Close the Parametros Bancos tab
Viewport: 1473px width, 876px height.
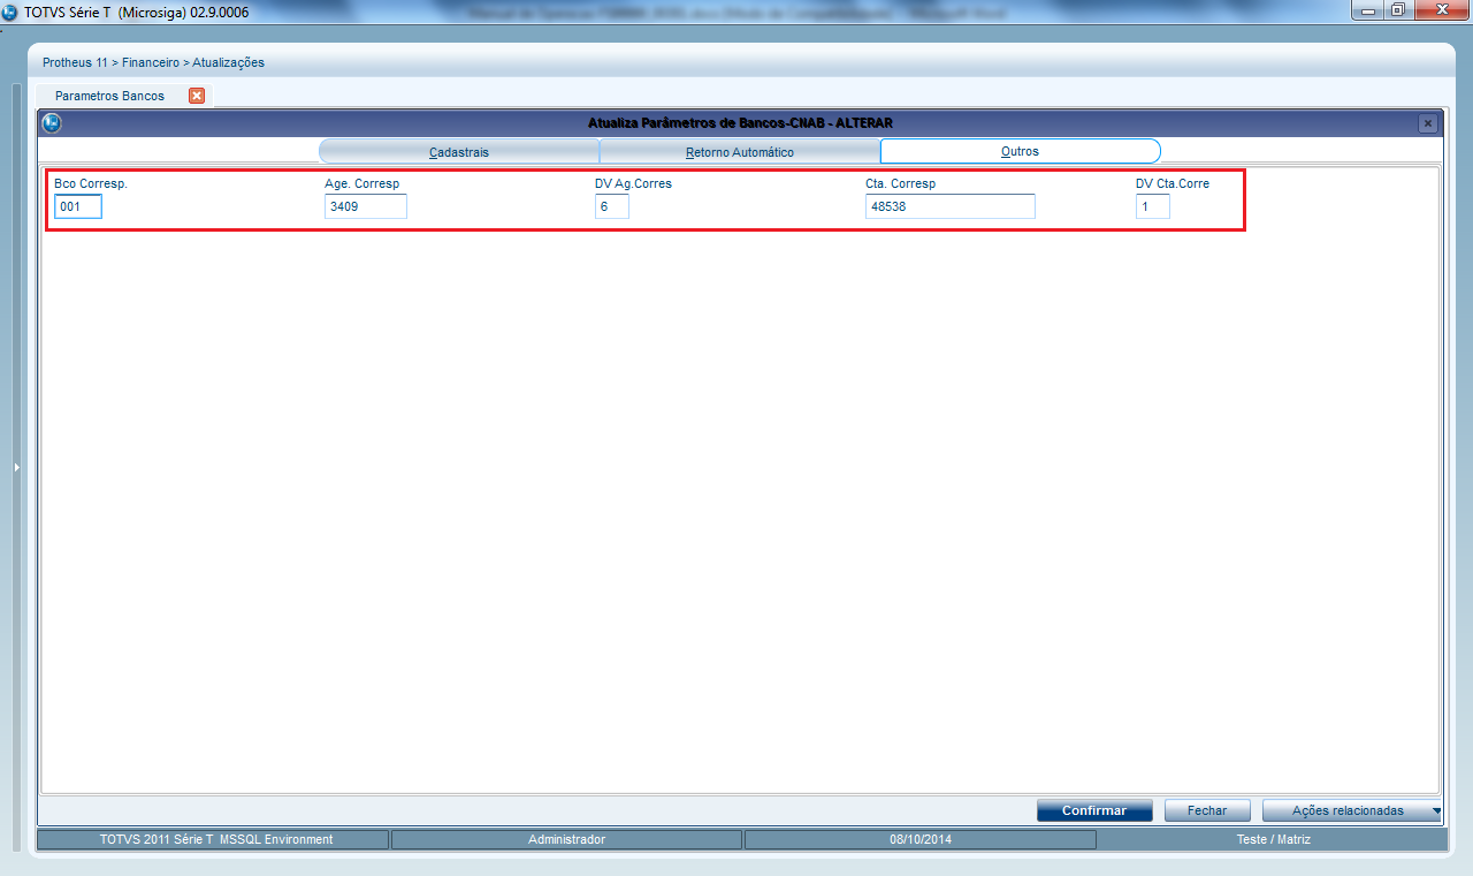(197, 96)
